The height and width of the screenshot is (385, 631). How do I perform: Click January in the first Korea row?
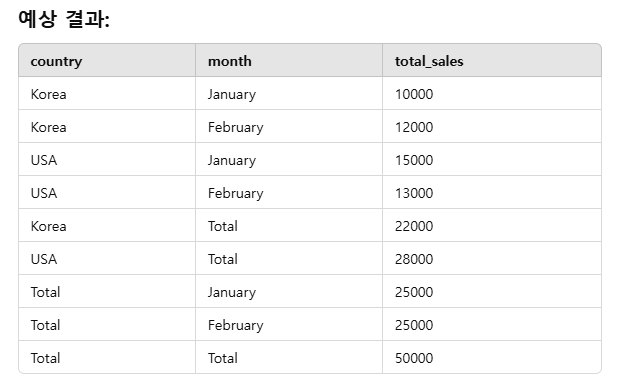click(232, 95)
